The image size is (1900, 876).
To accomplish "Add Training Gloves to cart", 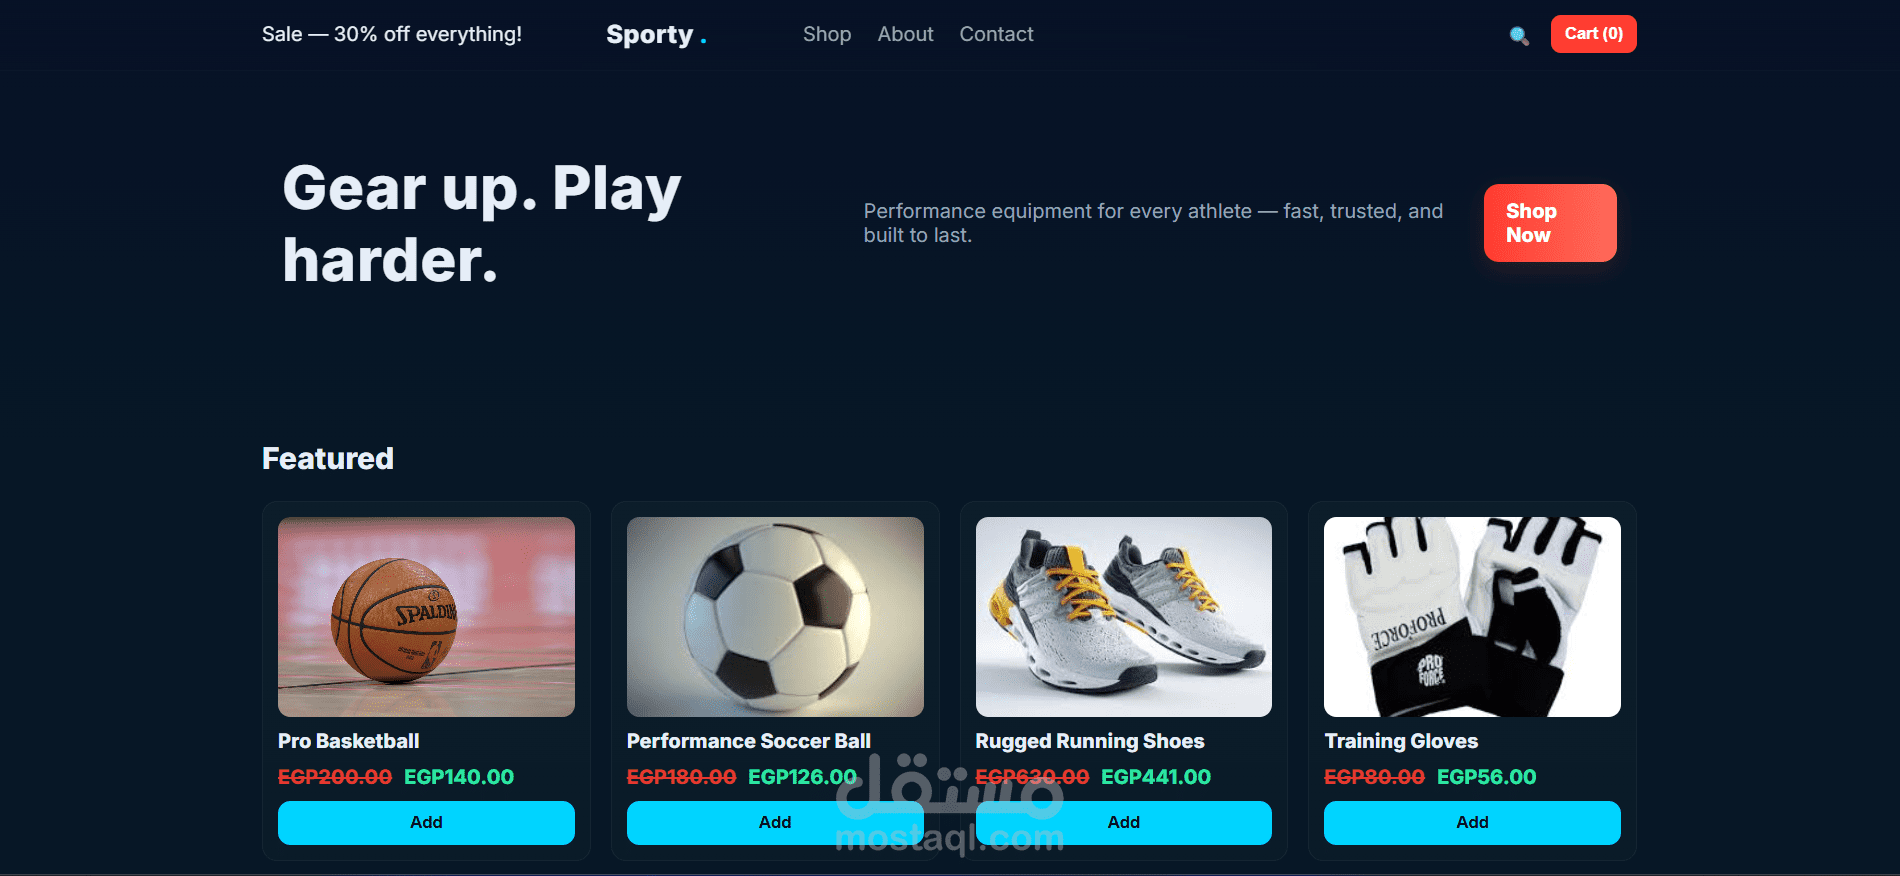I will click(x=1472, y=823).
